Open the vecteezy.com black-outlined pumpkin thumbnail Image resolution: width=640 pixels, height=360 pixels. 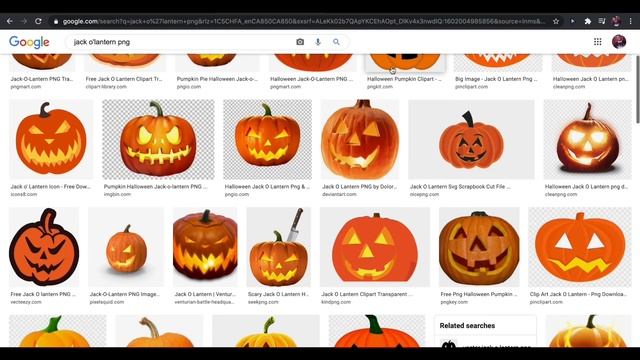point(44,247)
